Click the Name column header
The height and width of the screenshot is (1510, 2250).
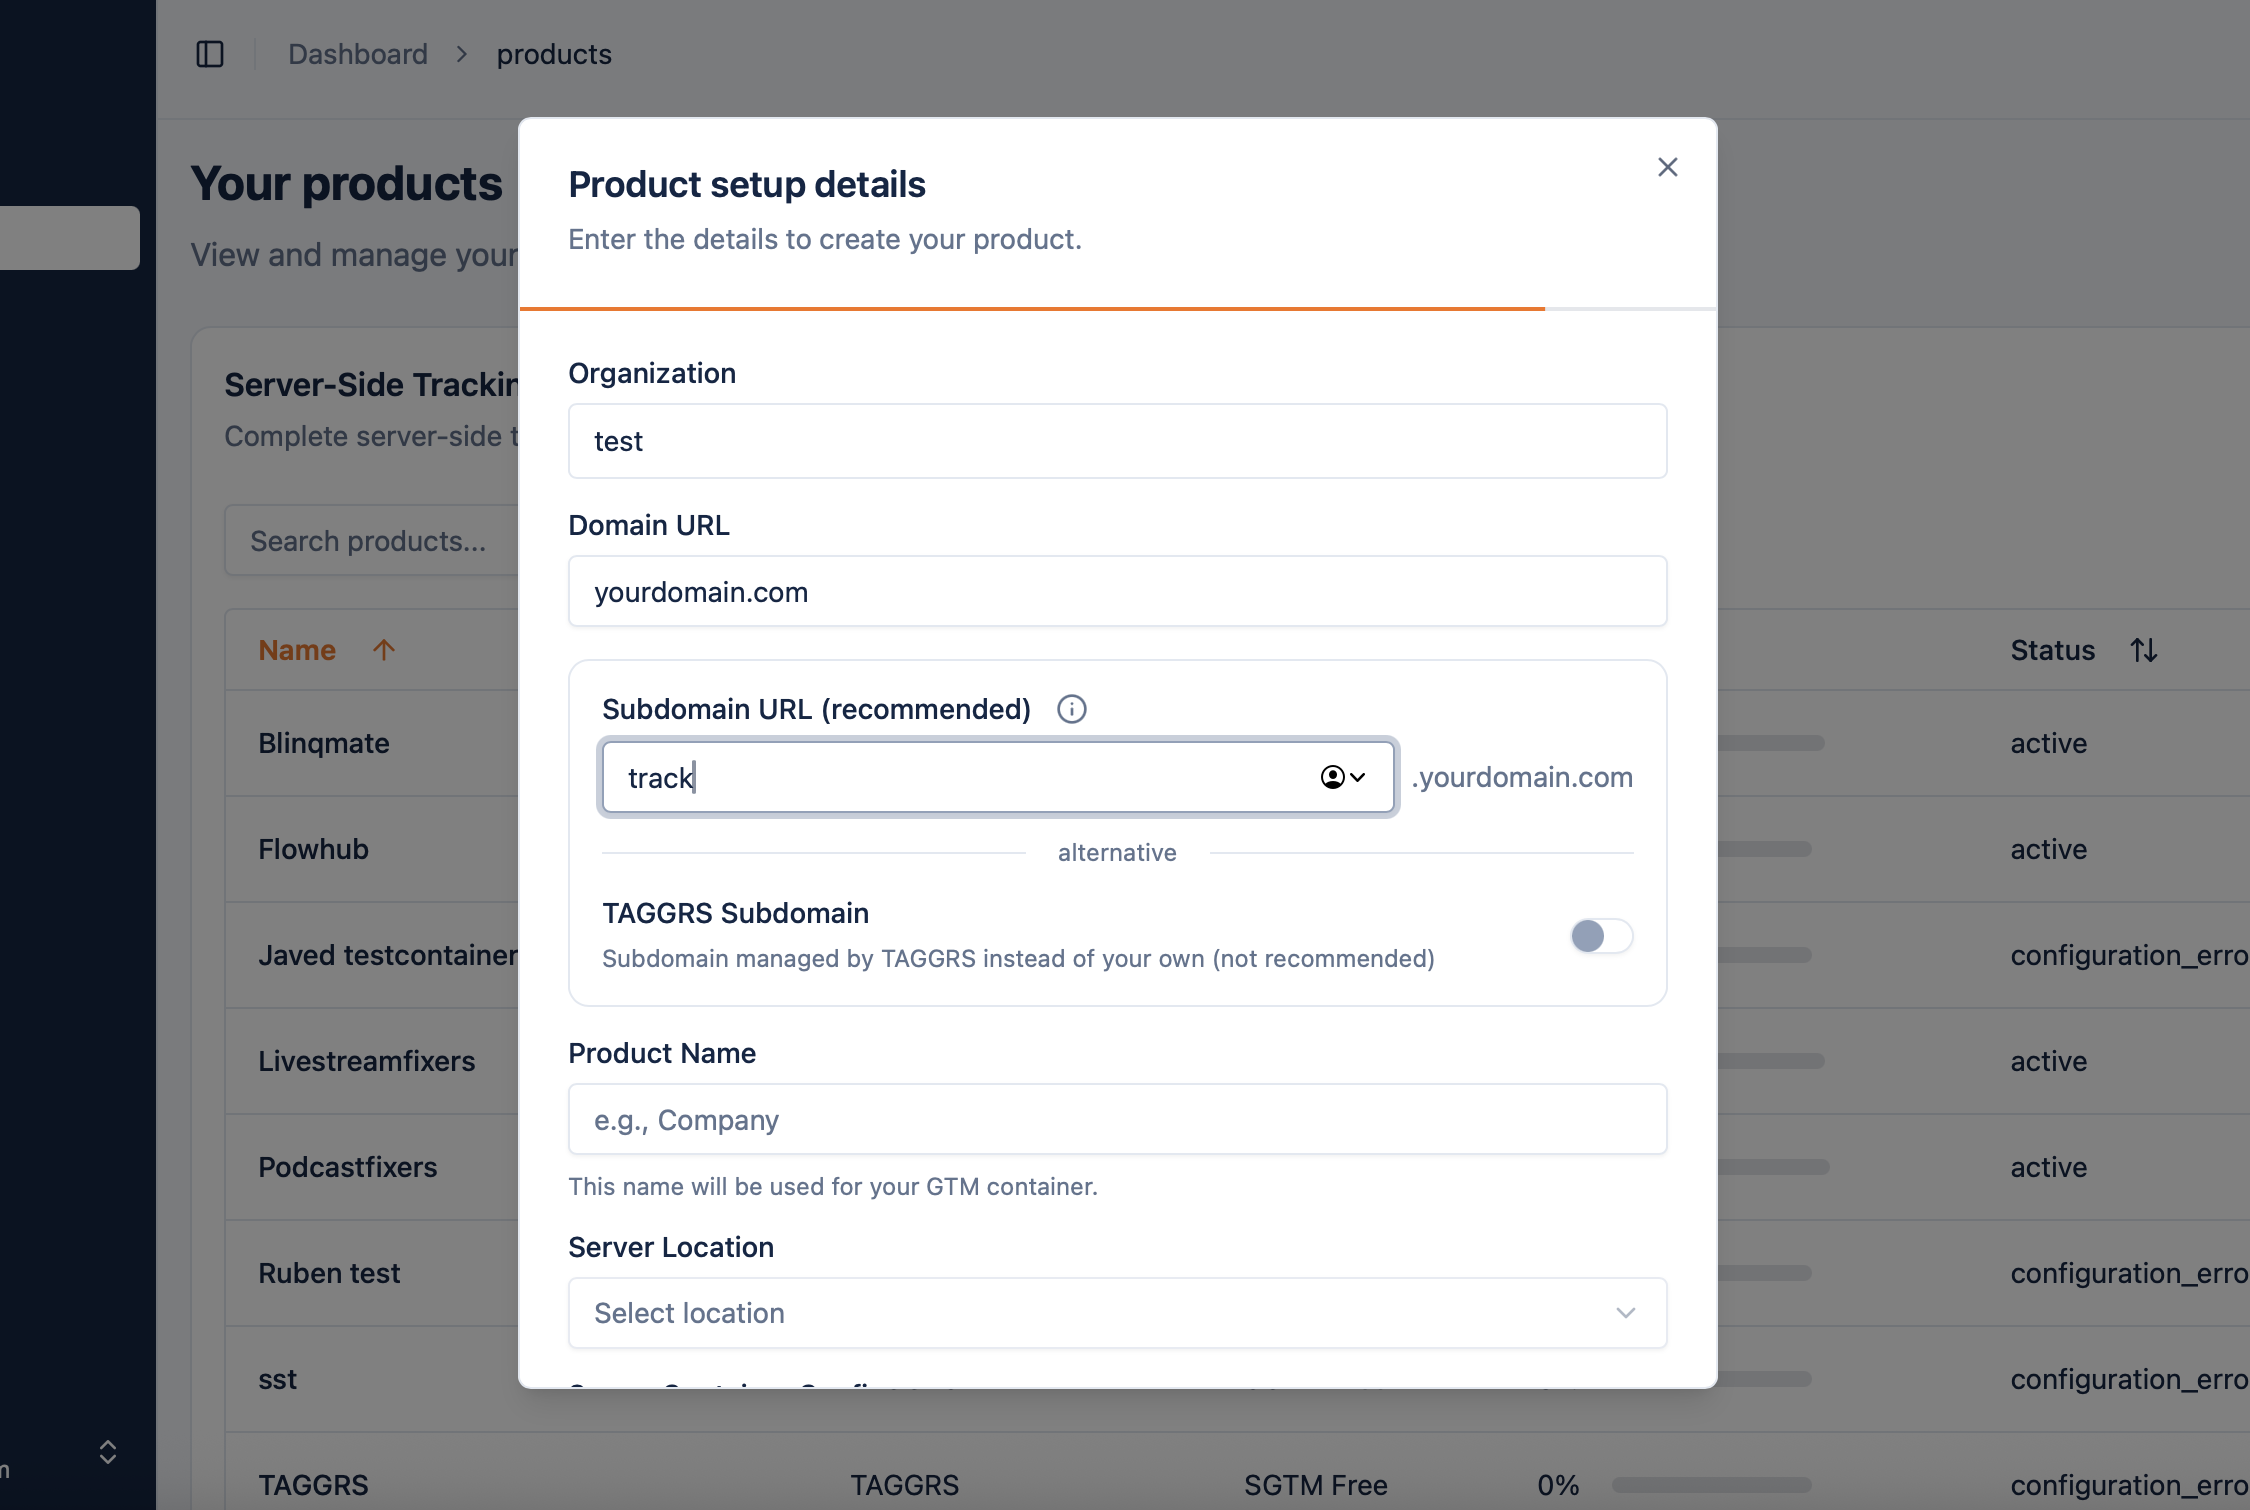(297, 650)
